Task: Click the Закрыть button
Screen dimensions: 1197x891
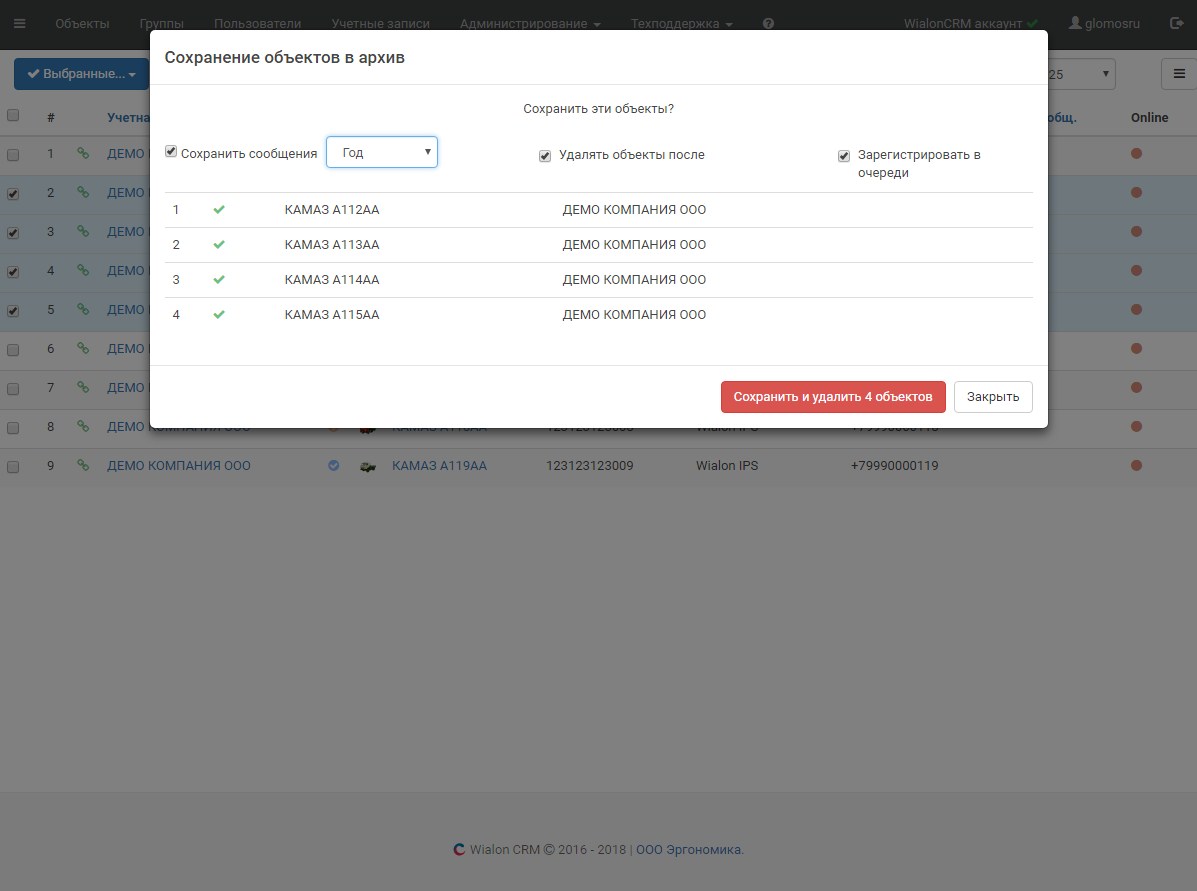Action: 992,397
